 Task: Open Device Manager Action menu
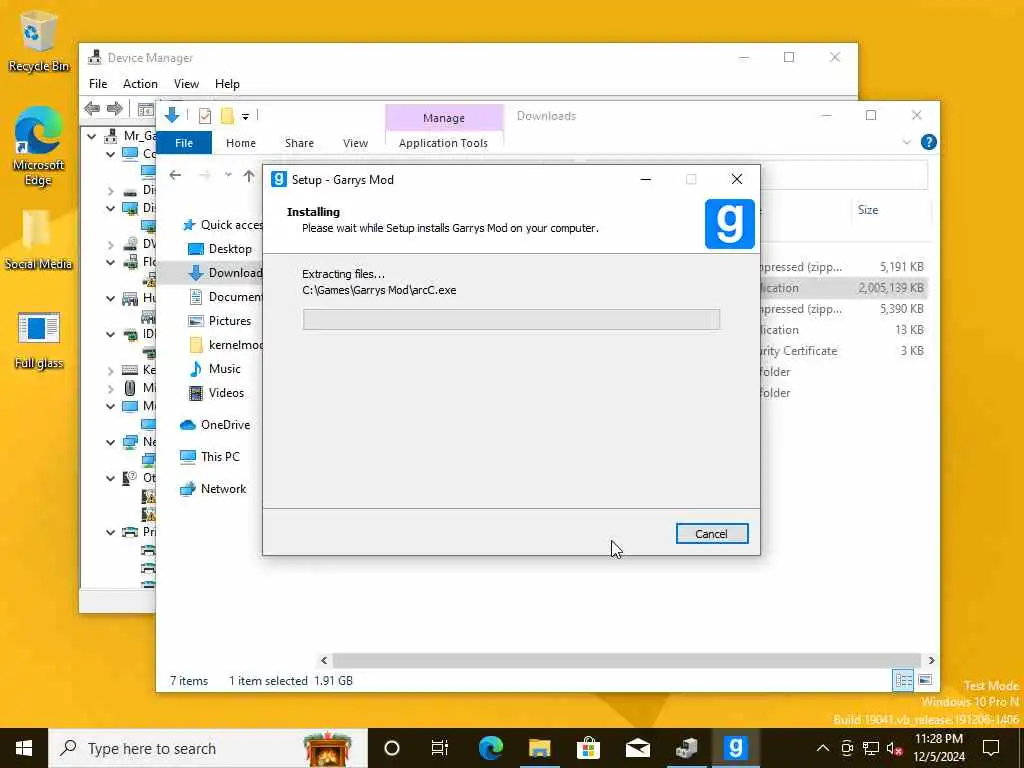tap(140, 84)
